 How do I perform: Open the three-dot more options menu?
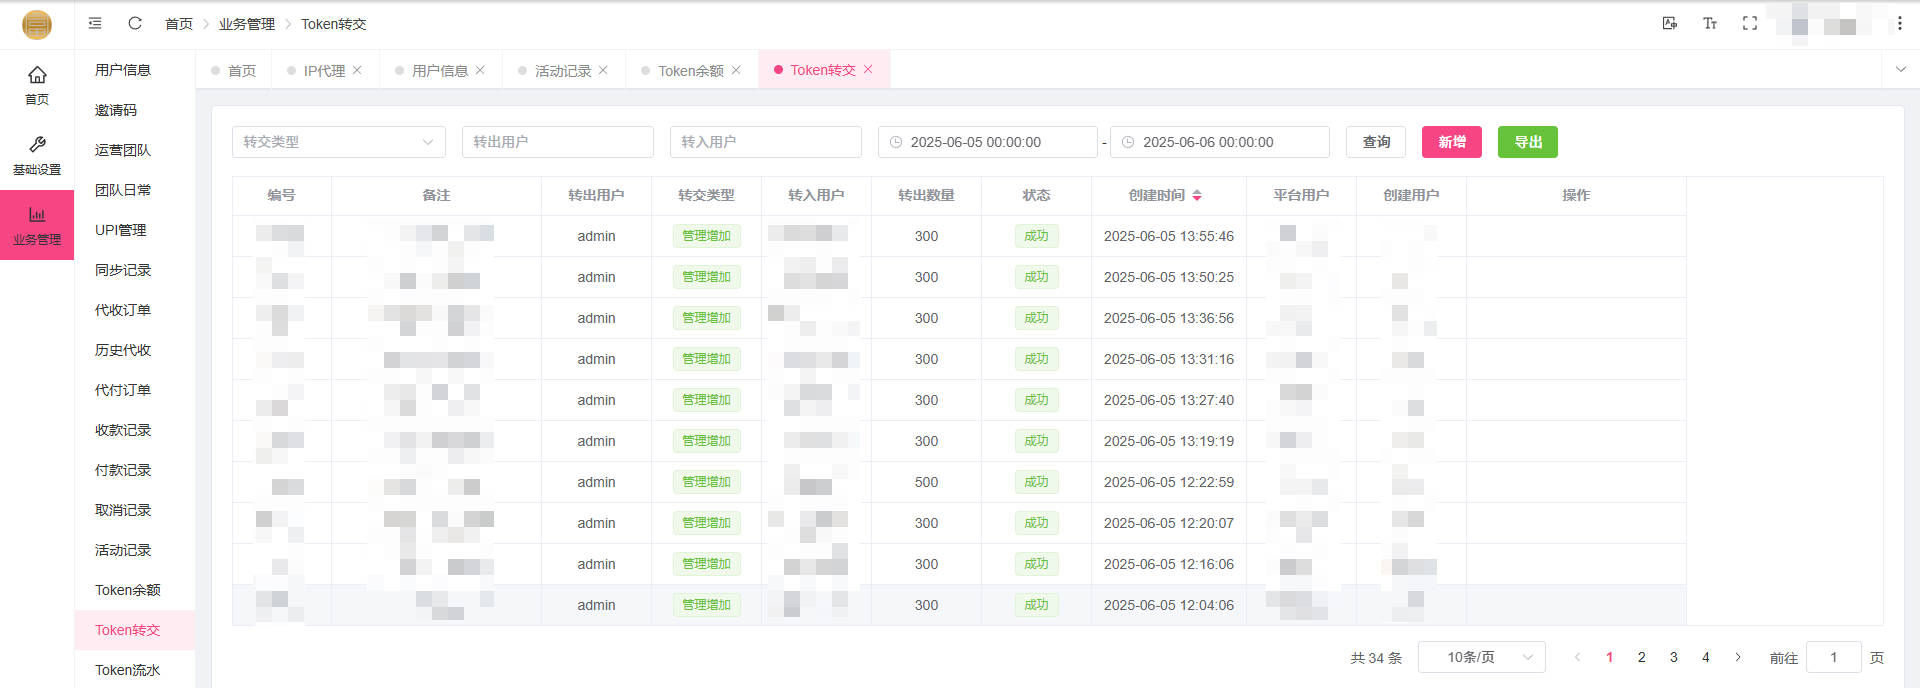pyautogui.click(x=1899, y=23)
